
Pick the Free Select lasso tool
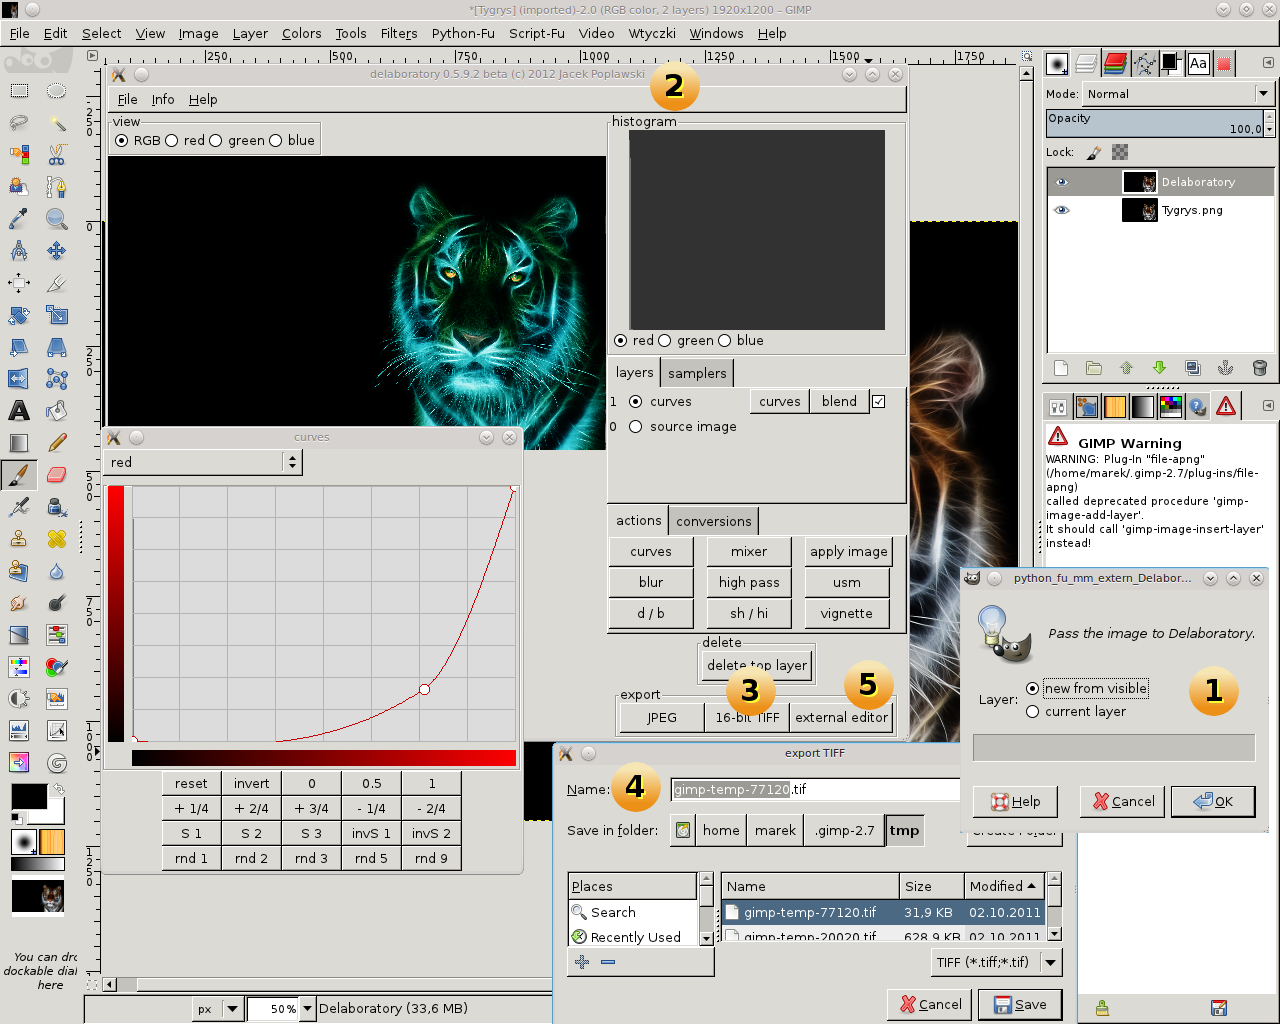click(19, 123)
